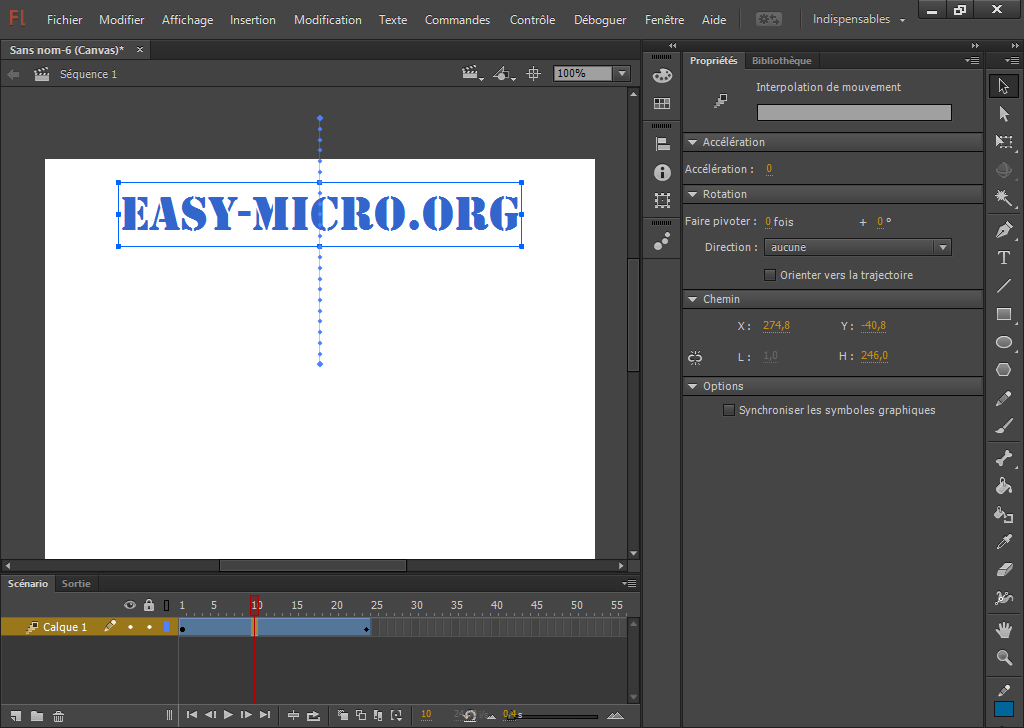Pick the Bone tool
1024x728 pixels.
pyautogui.click(x=1004, y=458)
